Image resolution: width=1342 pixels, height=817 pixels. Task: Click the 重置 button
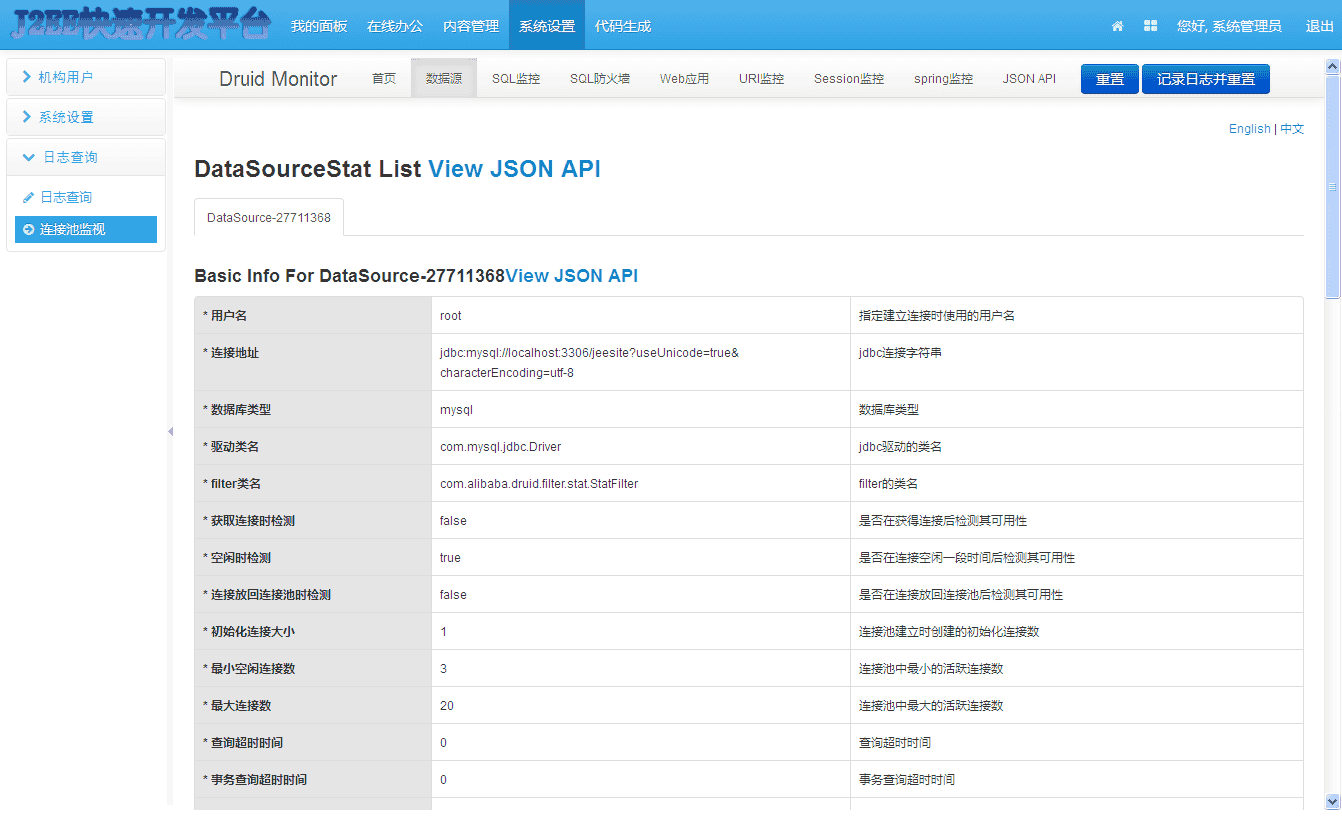click(1109, 78)
